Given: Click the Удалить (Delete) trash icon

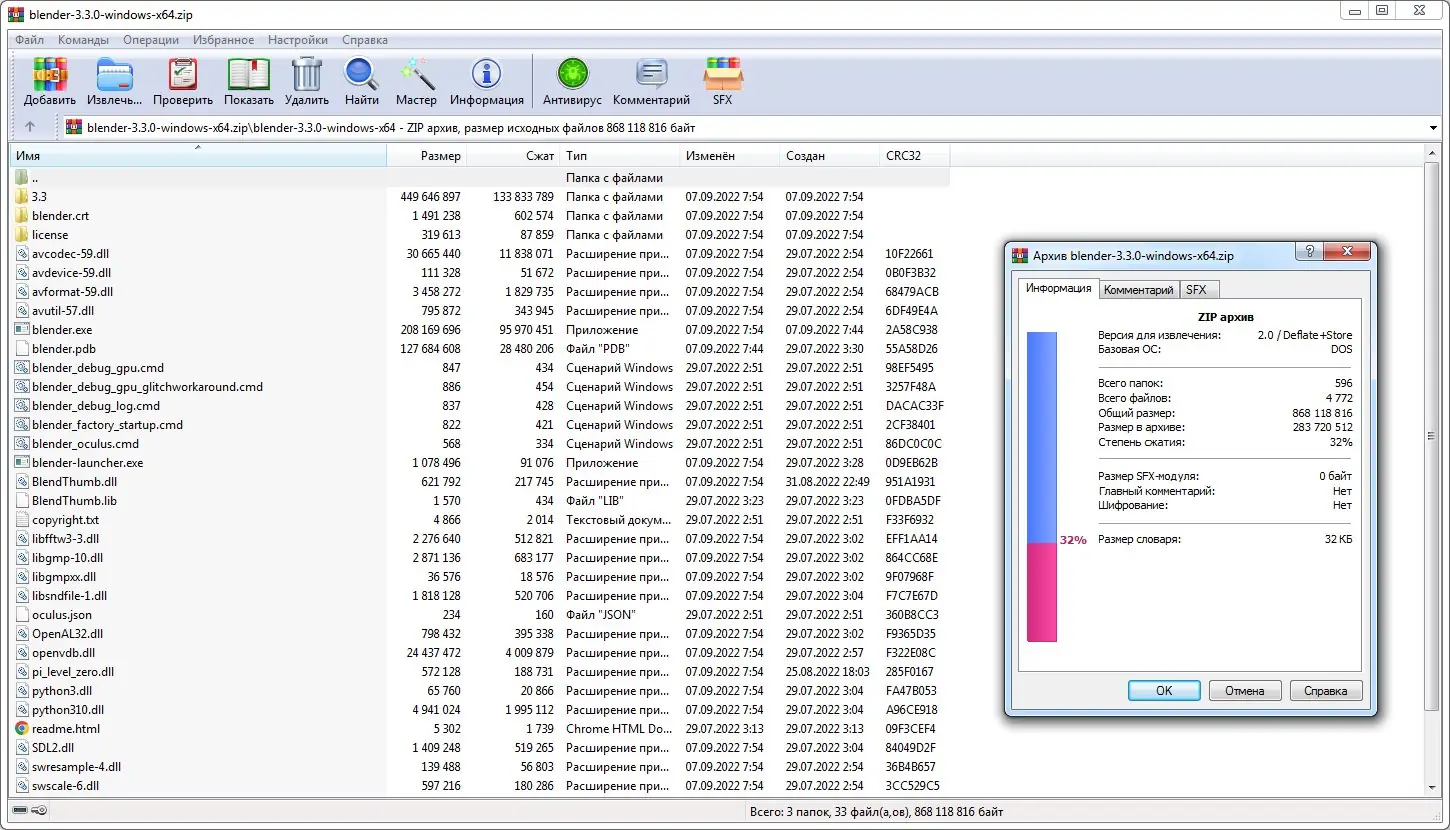Looking at the screenshot, I should point(306,75).
